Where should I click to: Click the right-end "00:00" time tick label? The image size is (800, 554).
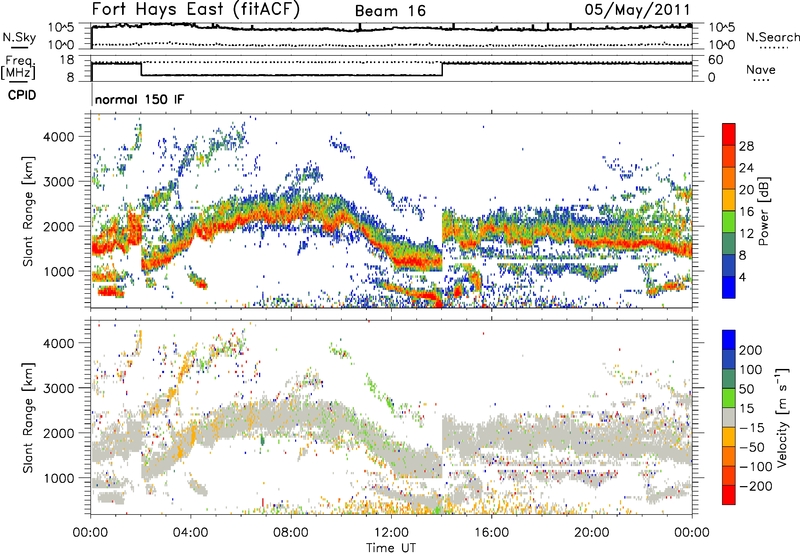692,533
